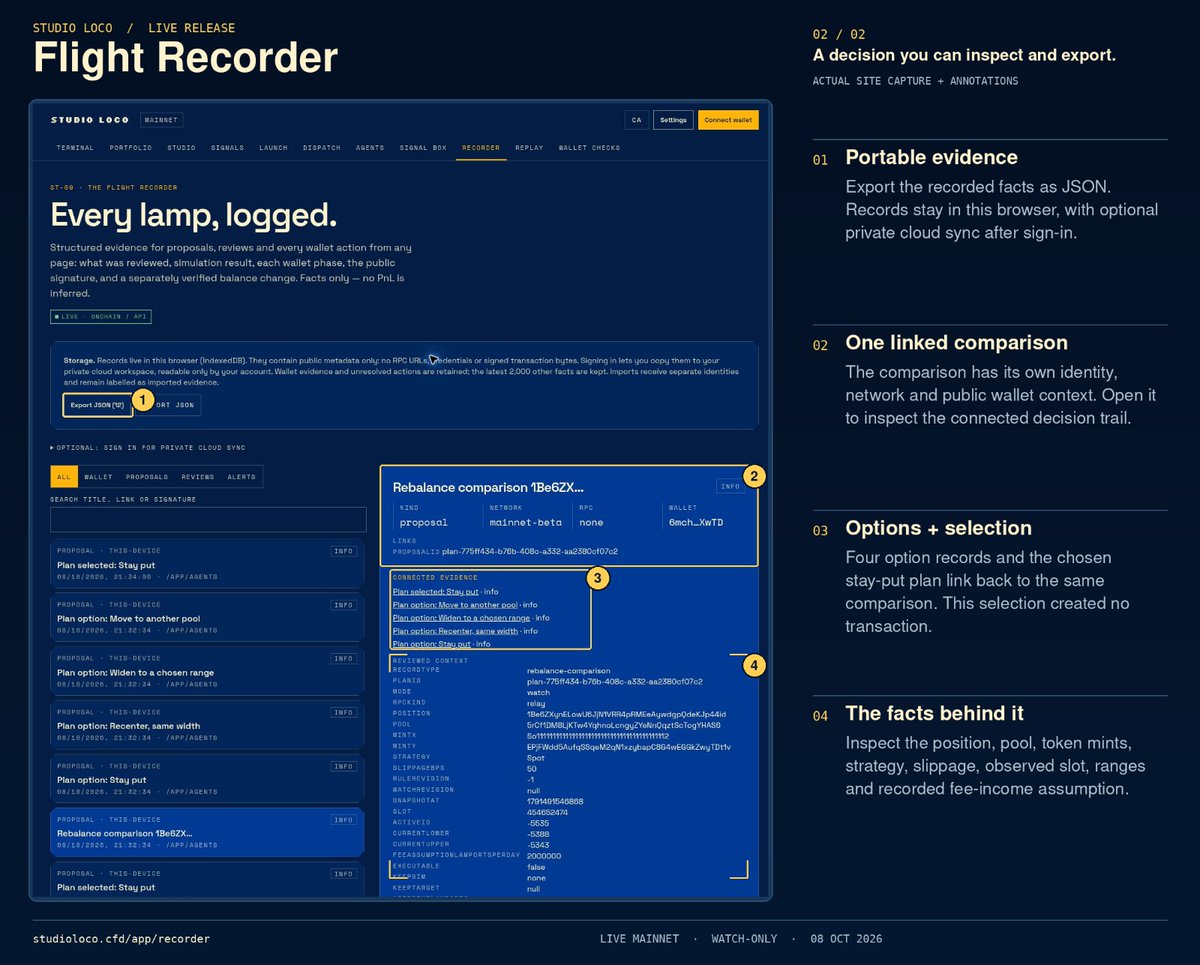
Task: Open Settings in the site header
Action: (x=673, y=120)
